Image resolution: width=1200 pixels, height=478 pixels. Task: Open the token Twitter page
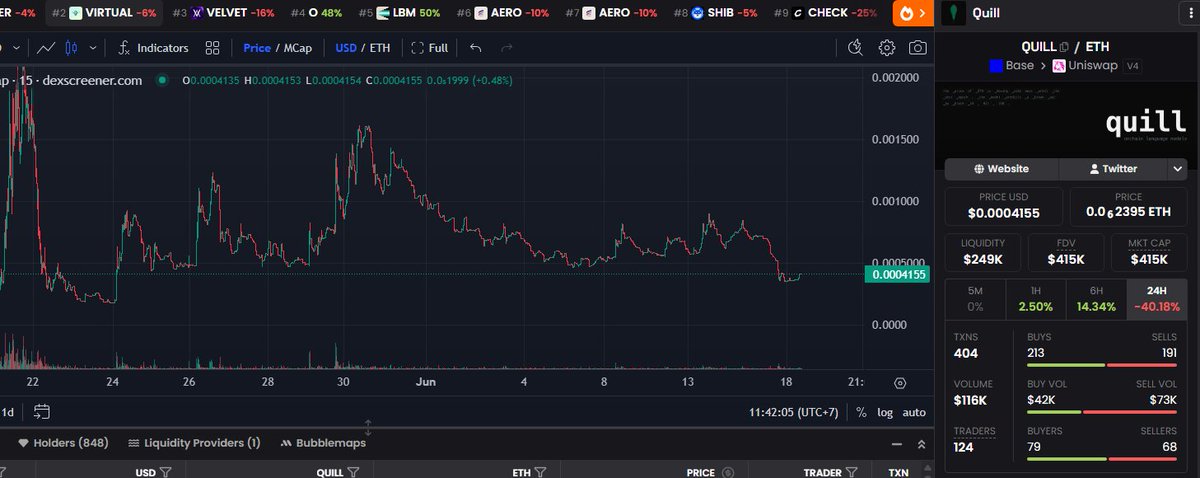1113,169
